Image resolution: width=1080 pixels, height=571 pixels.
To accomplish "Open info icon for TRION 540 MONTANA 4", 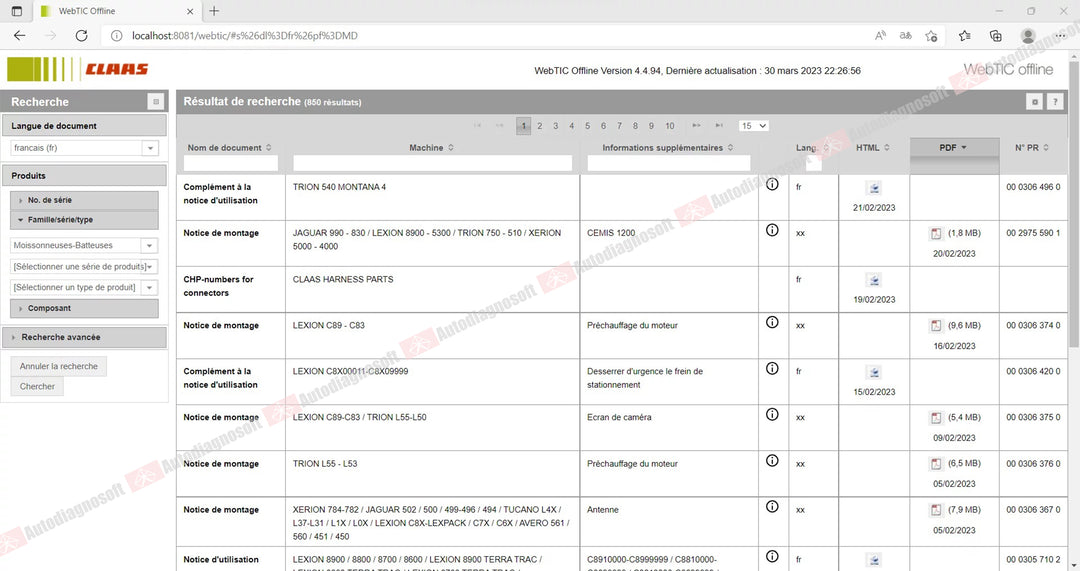I will coord(772,184).
